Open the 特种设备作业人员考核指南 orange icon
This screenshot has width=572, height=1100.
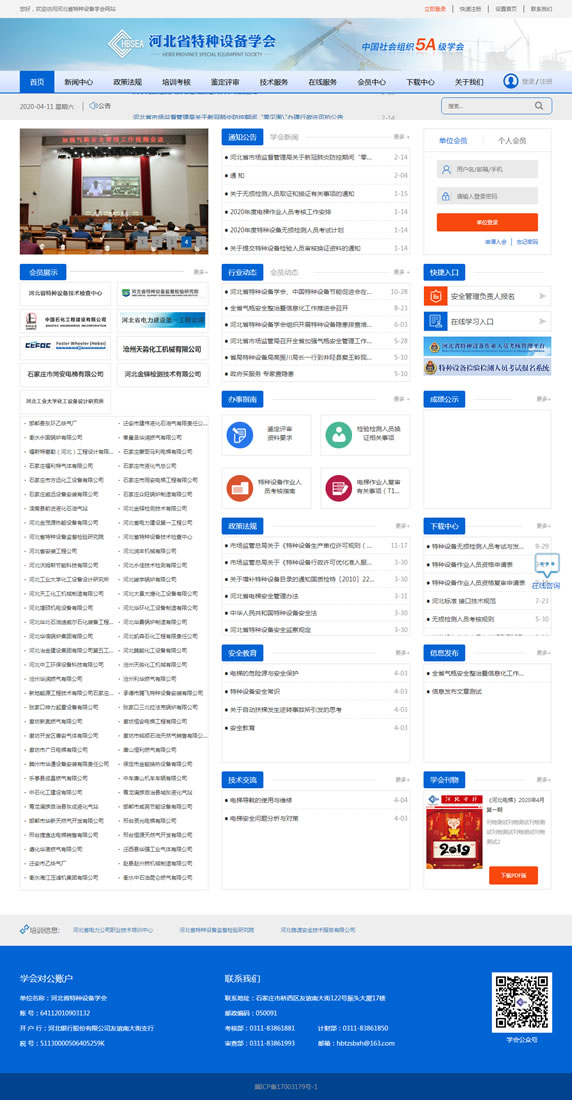[x=239, y=488]
